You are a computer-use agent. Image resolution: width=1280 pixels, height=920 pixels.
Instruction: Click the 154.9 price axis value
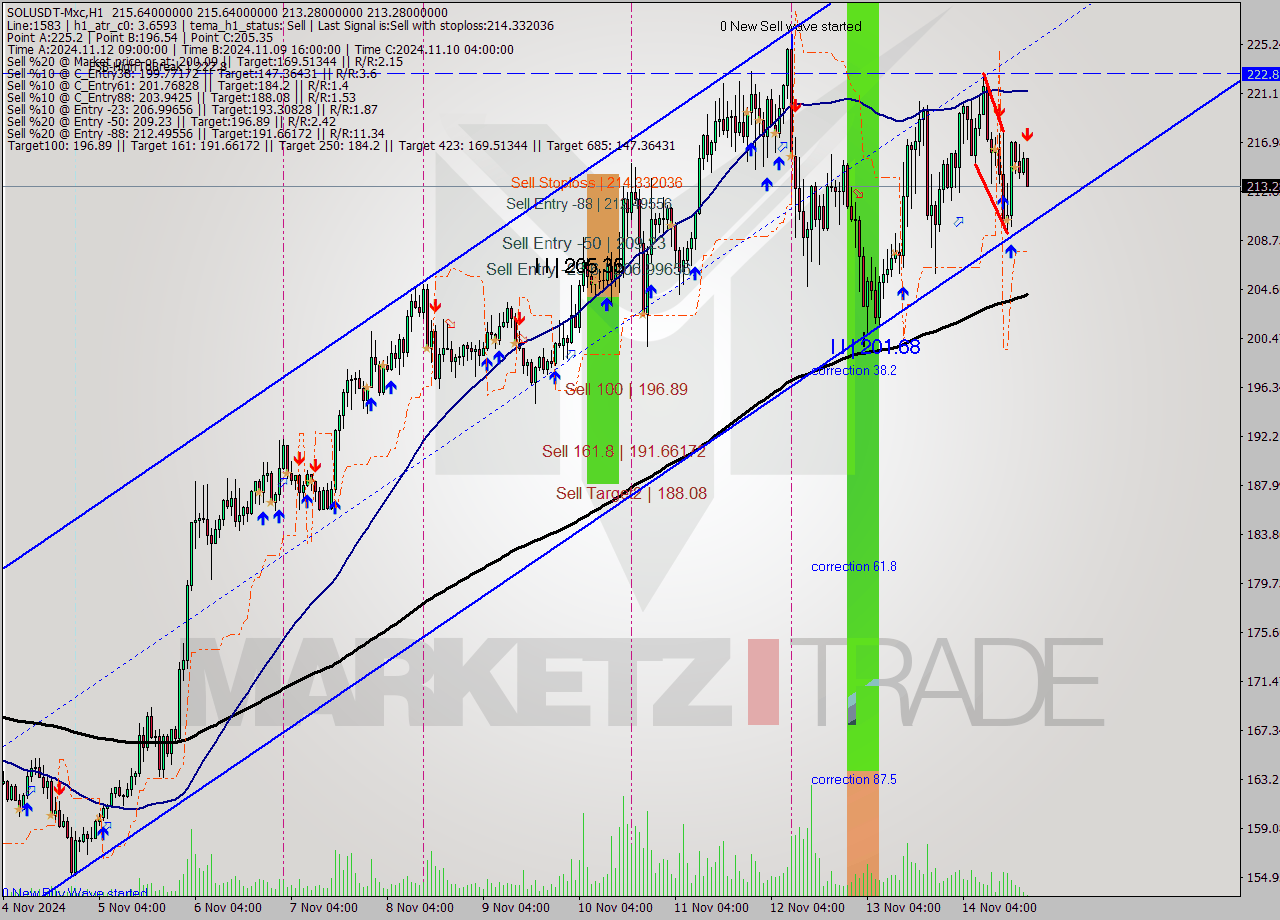click(1262, 877)
